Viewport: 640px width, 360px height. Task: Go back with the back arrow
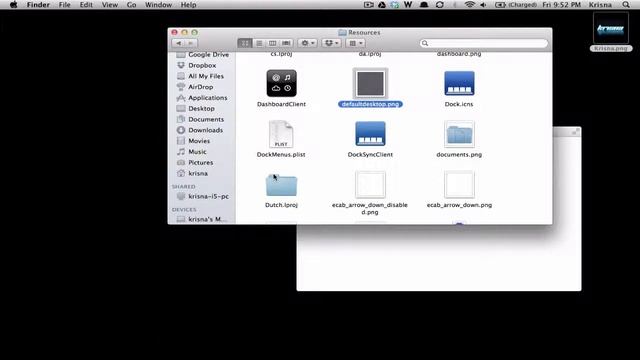tap(178, 43)
